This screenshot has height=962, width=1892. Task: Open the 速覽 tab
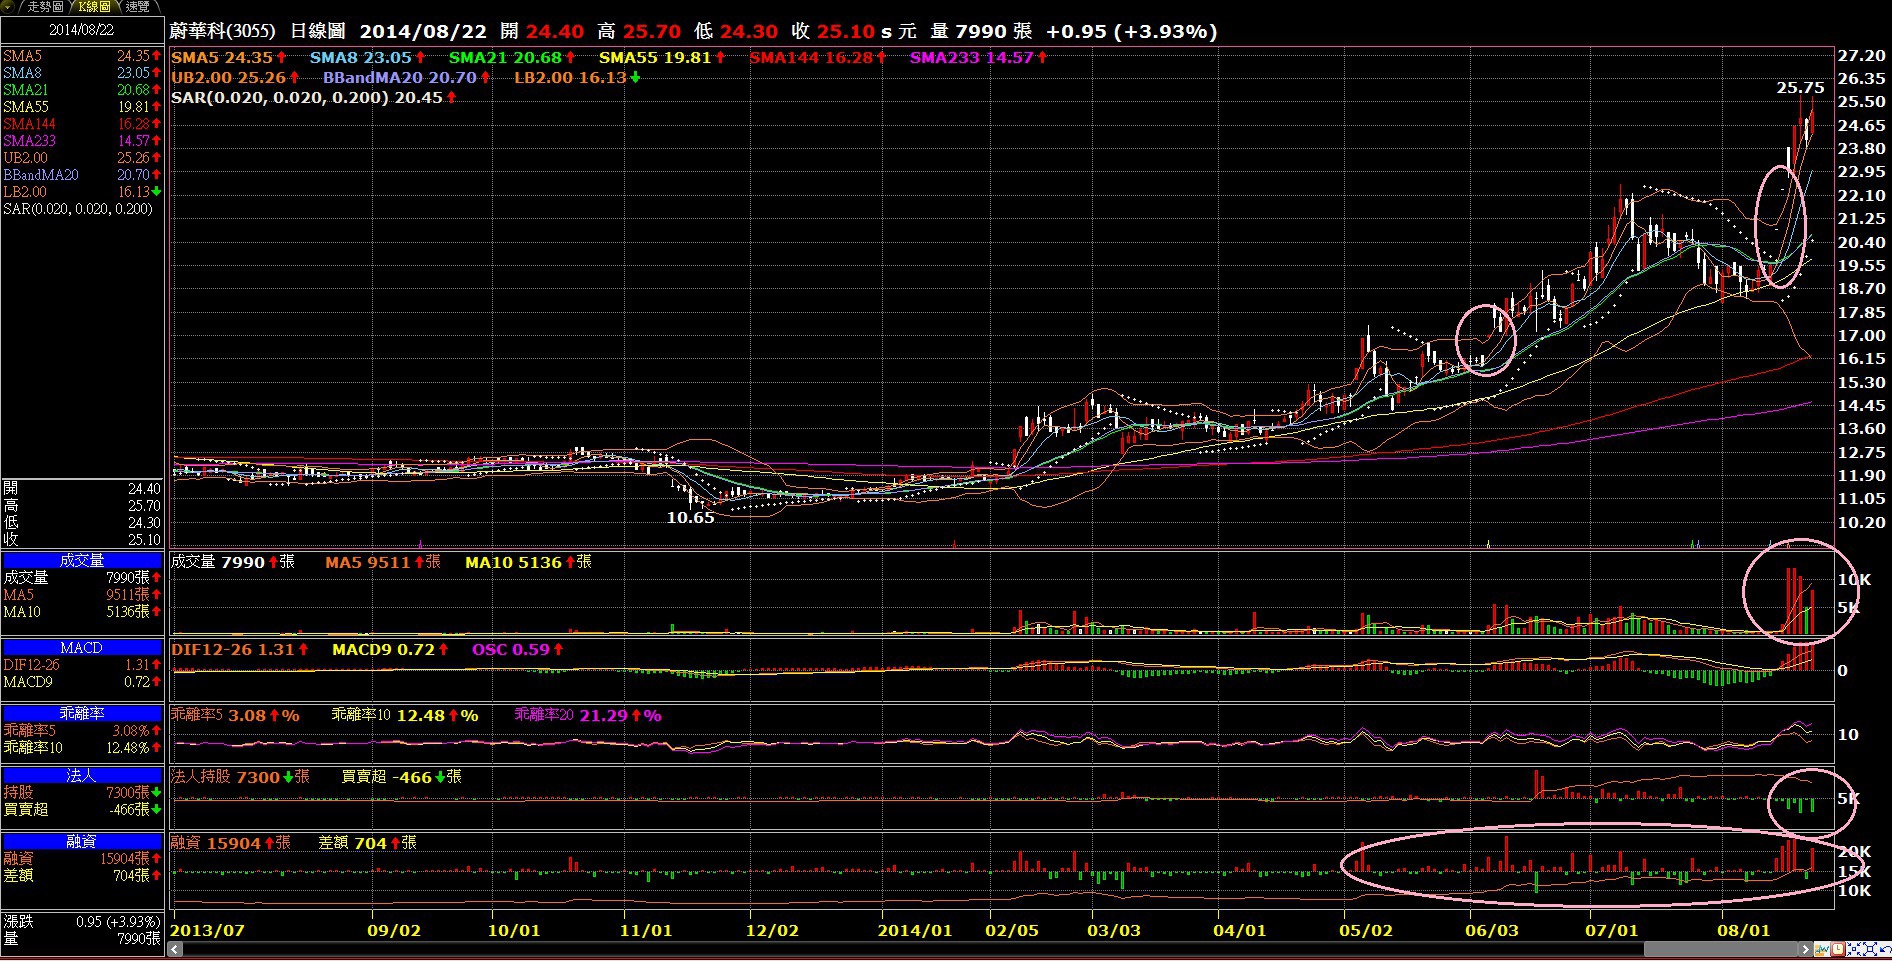click(x=137, y=7)
